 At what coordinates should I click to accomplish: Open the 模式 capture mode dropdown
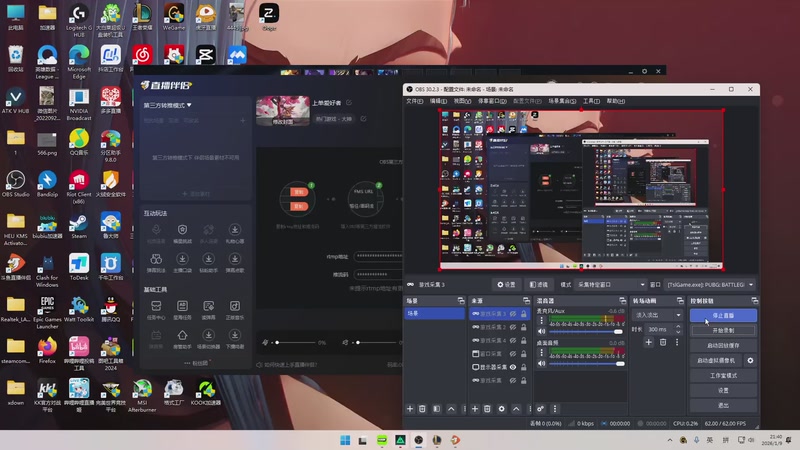610,284
